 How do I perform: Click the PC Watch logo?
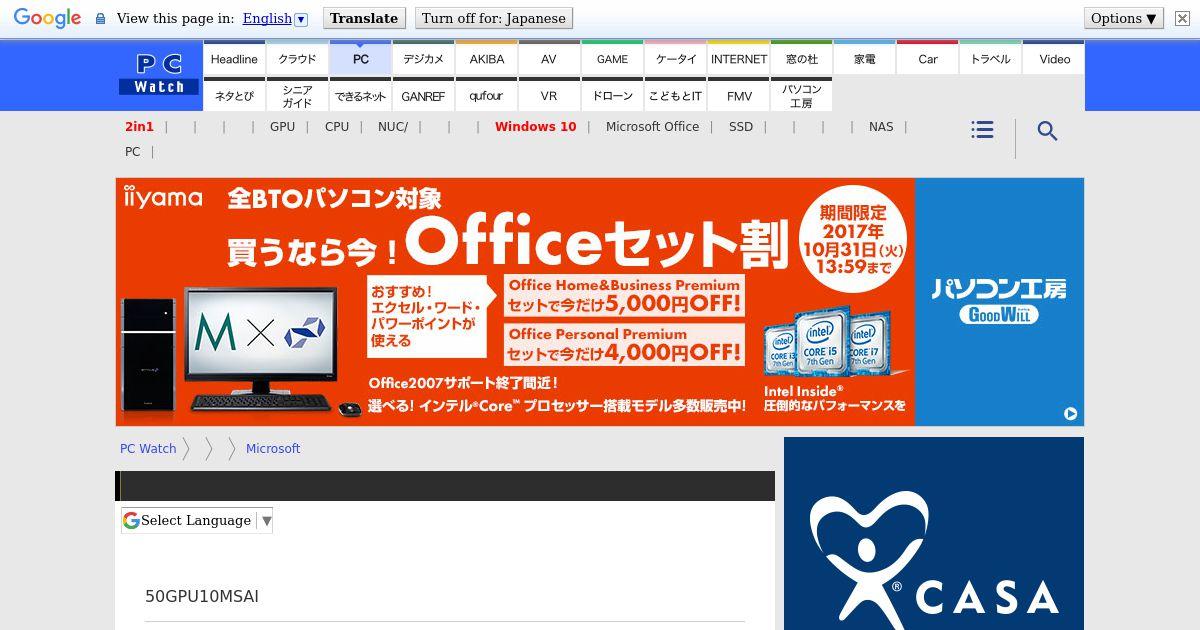coord(159,75)
